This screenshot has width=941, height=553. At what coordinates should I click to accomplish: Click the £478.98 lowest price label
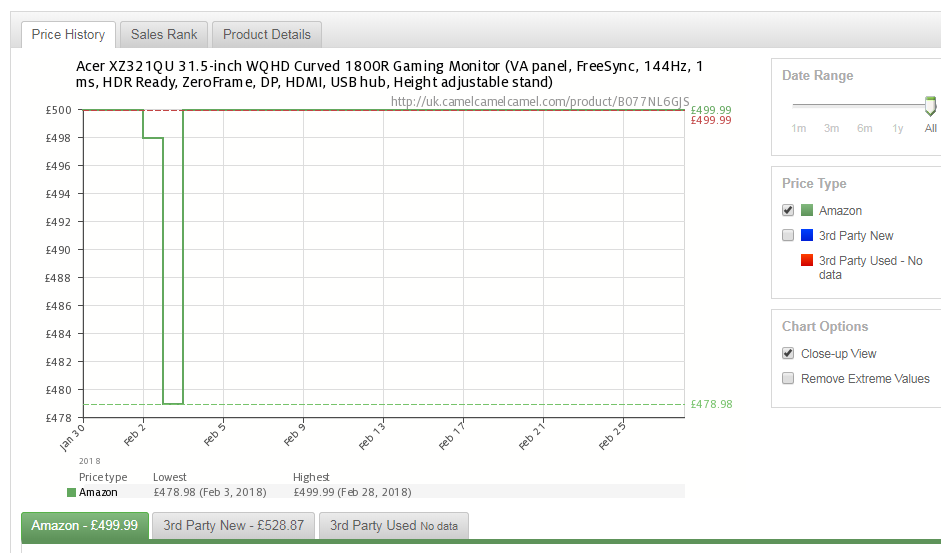pyautogui.click(x=712, y=404)
